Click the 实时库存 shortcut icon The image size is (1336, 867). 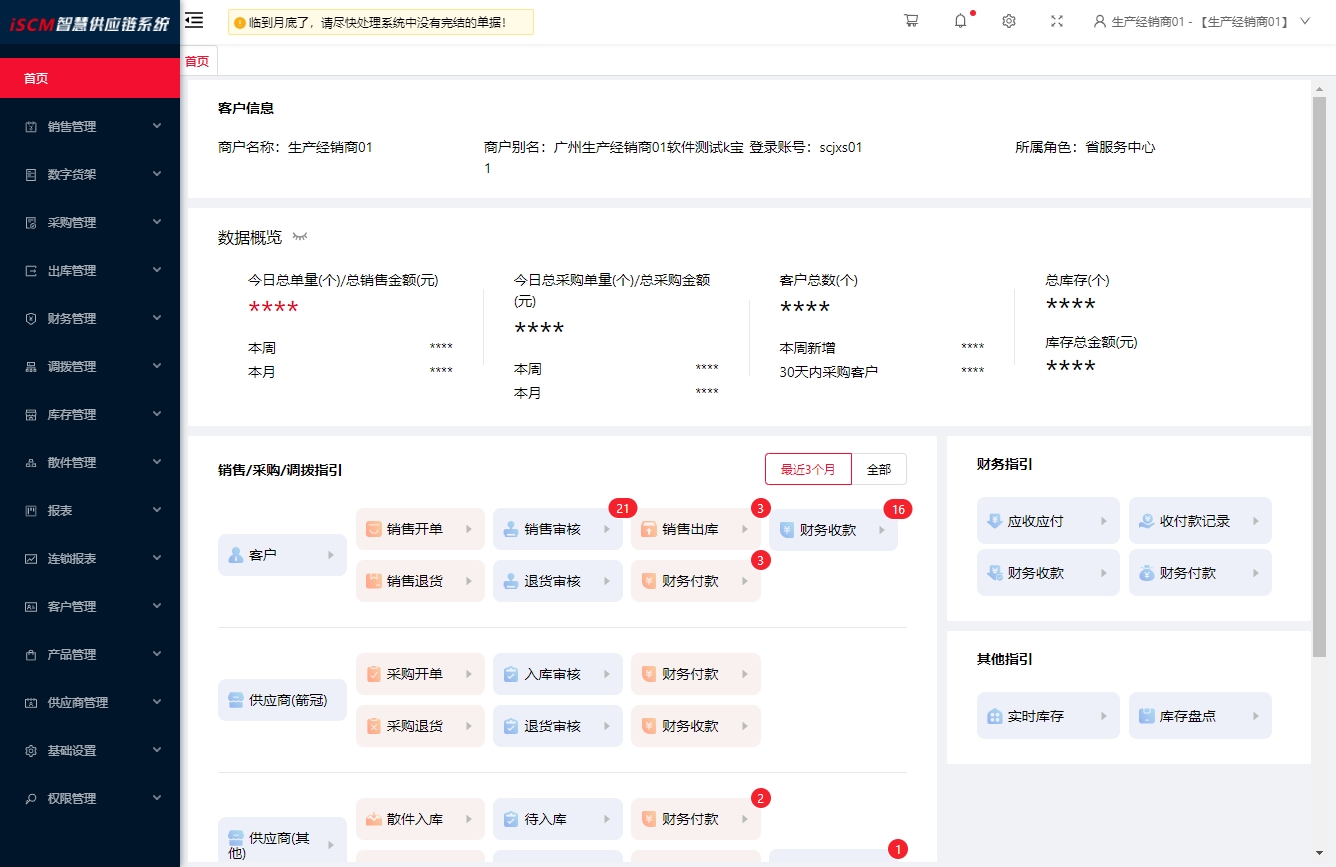pos(995,717)
